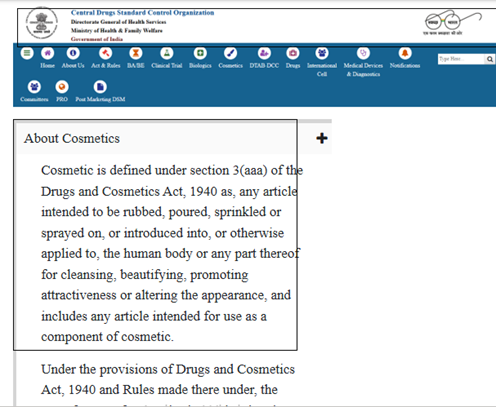Open the Notifications menu label
496x407 pixels.
(x=405, y=65)
